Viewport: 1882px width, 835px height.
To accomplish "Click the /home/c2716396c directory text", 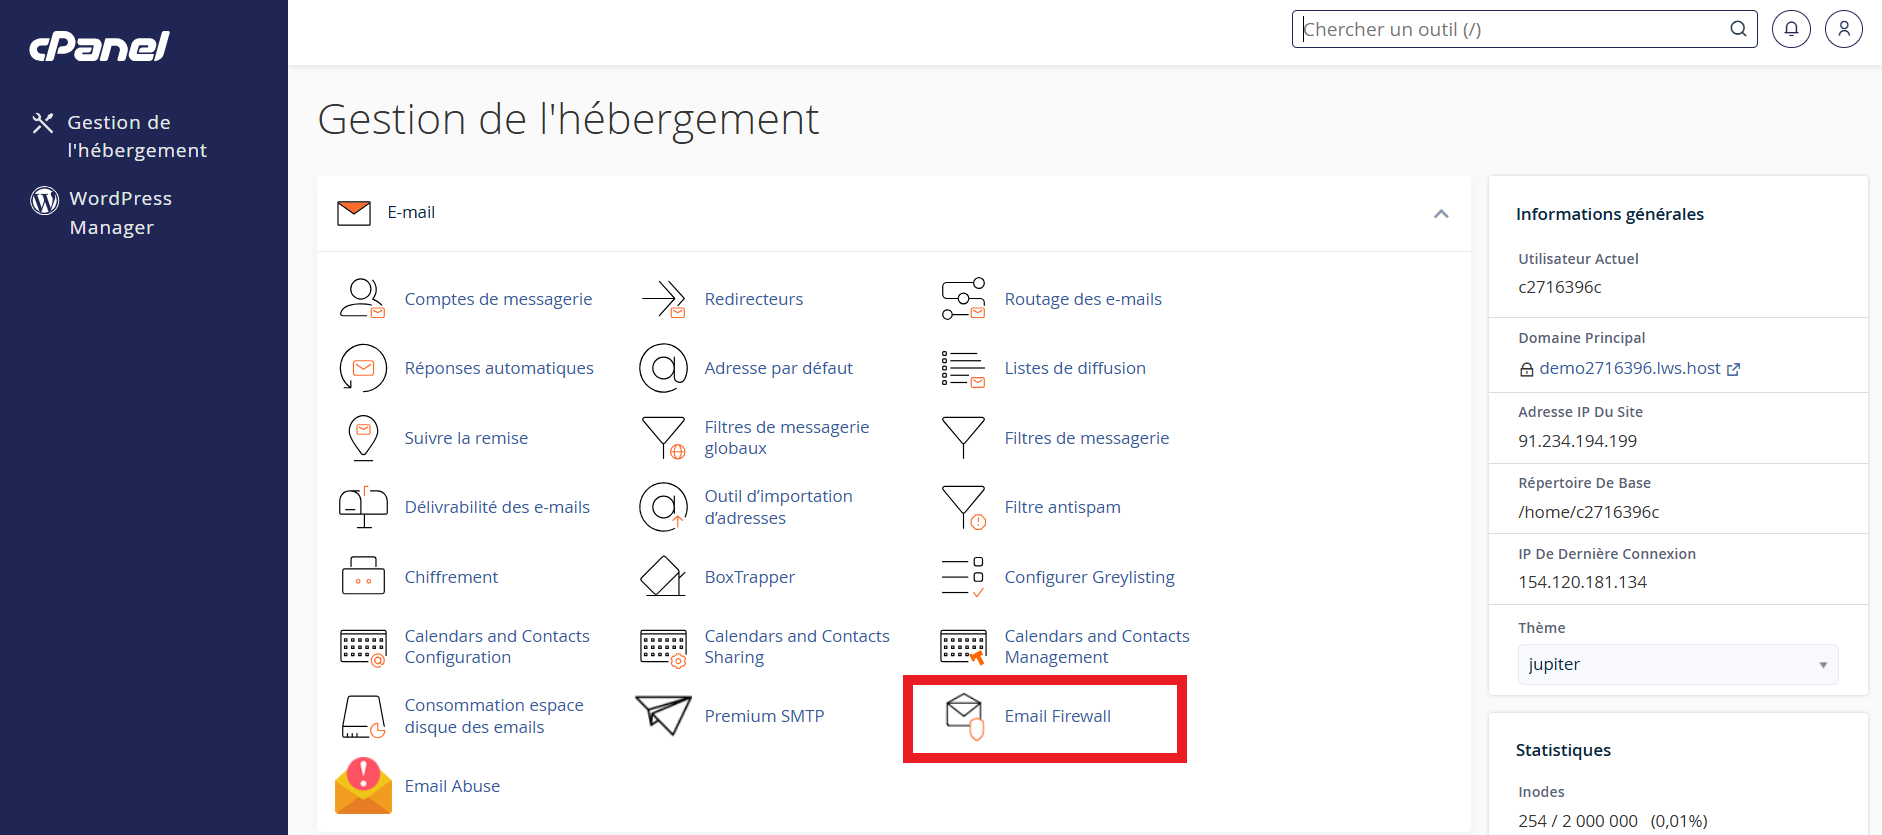I will (1588, 512).
